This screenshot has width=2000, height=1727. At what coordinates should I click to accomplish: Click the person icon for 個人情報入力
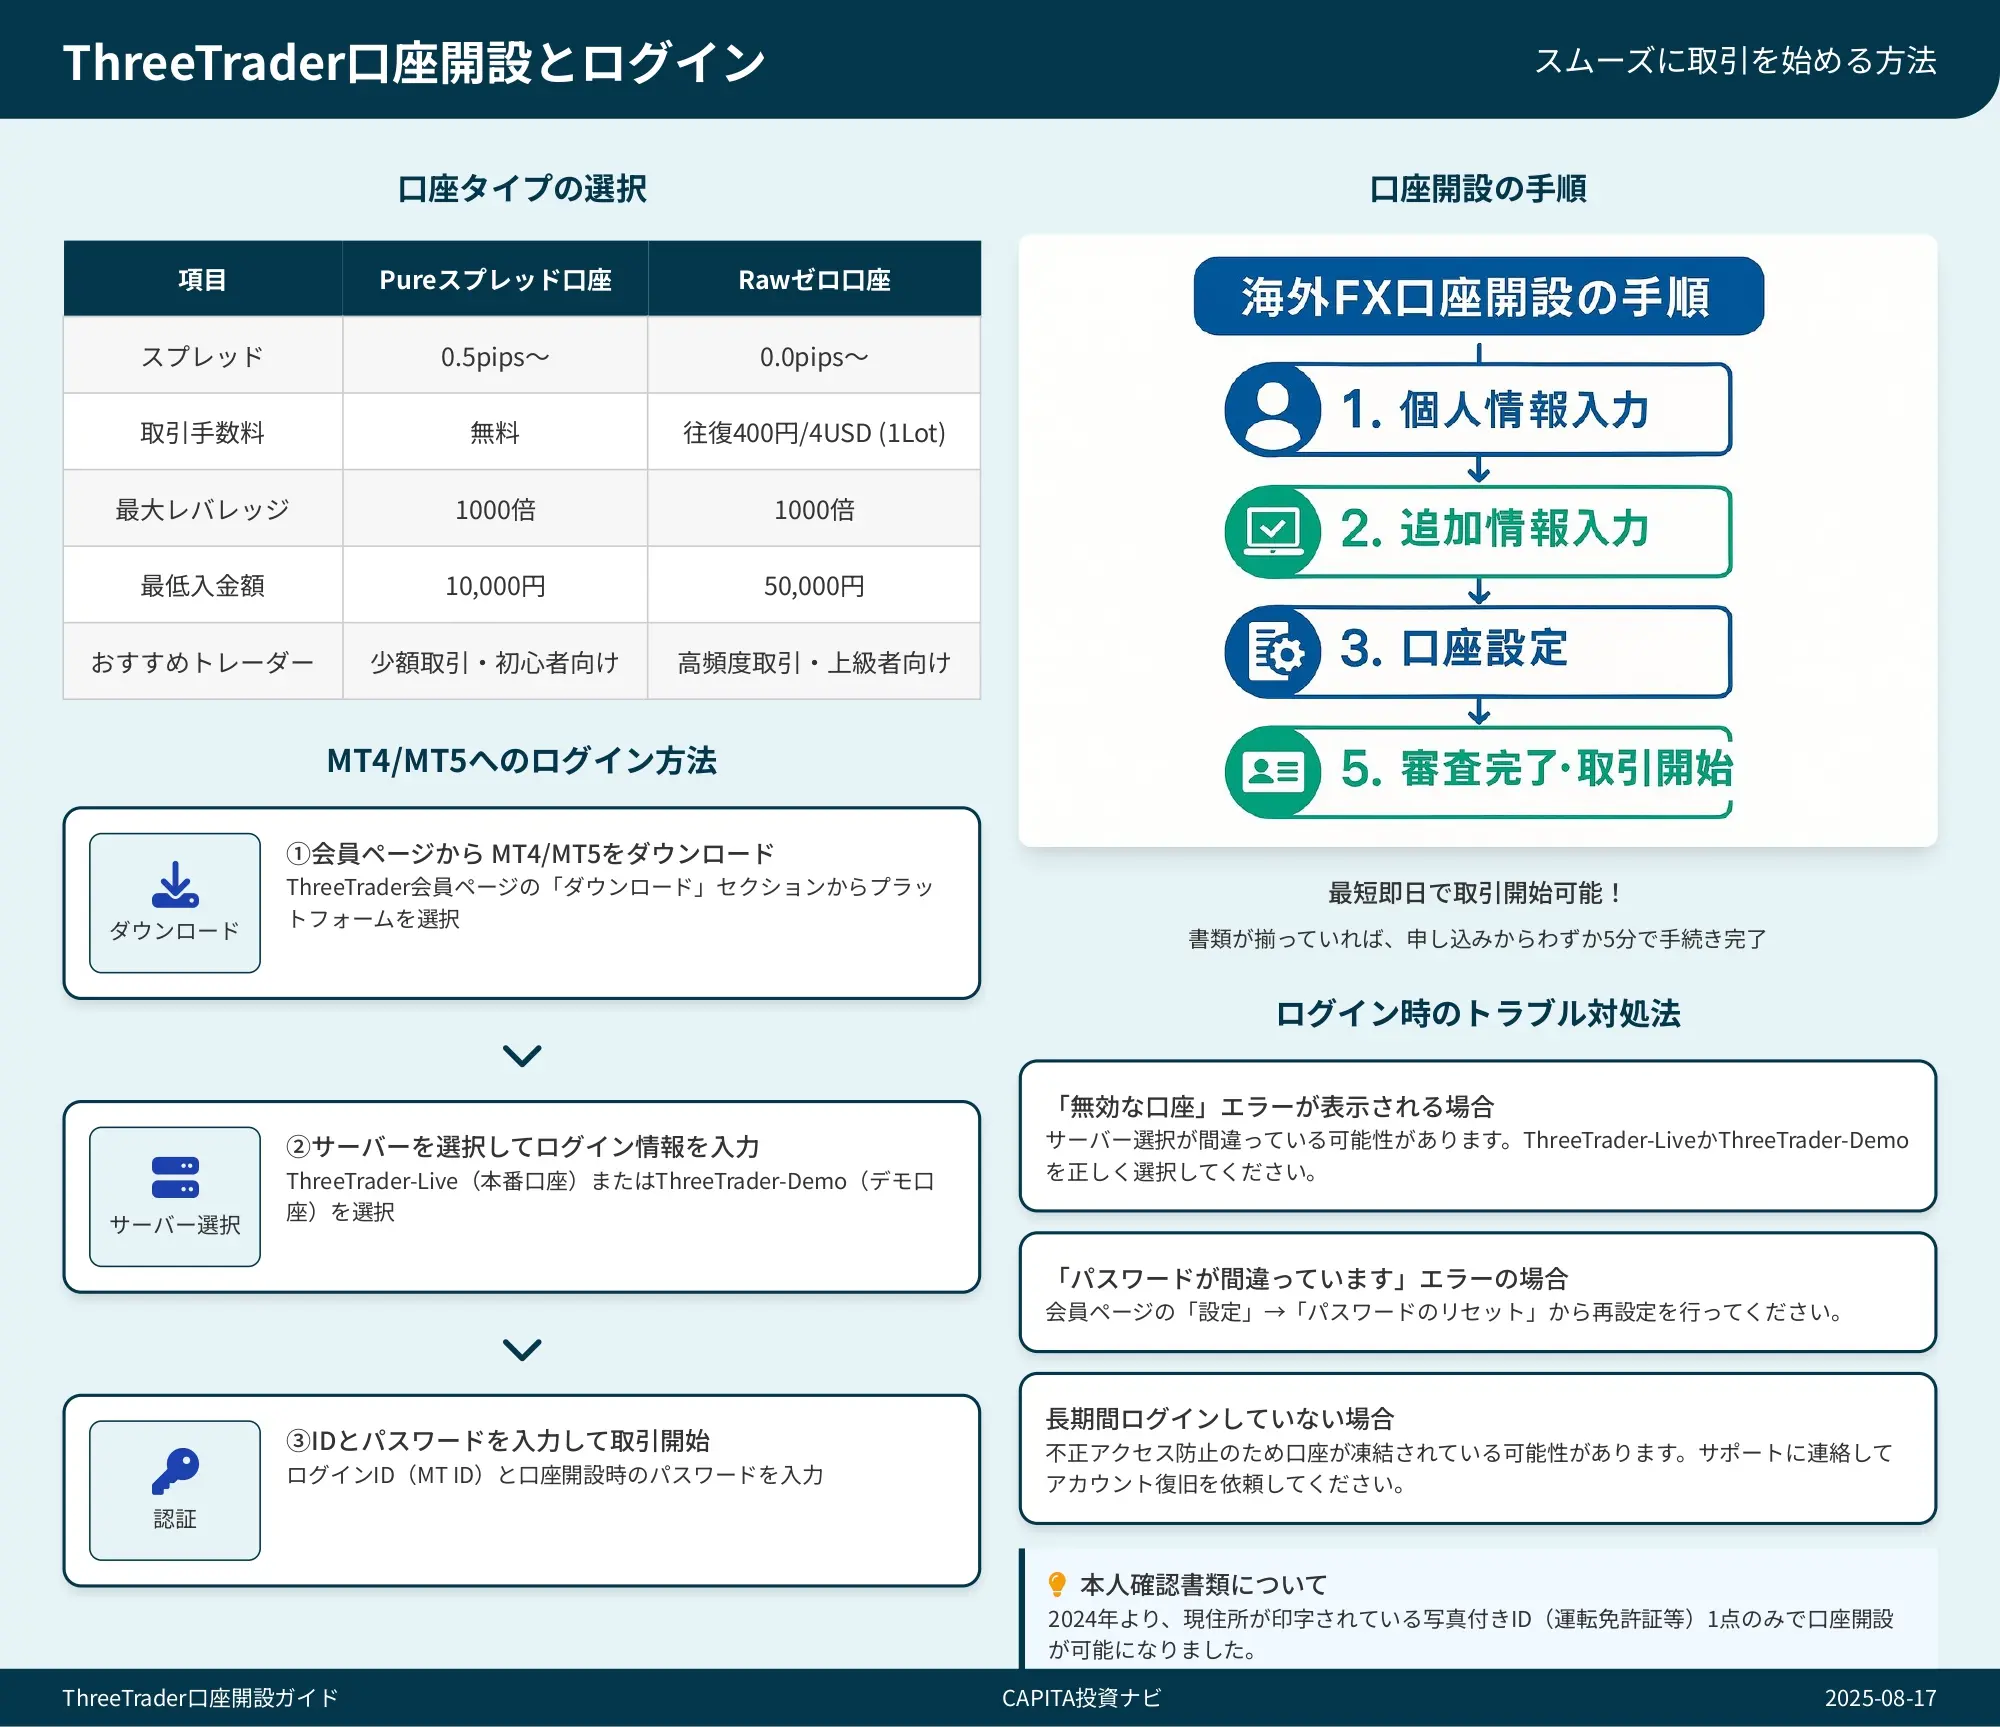tap(1272, 410)
